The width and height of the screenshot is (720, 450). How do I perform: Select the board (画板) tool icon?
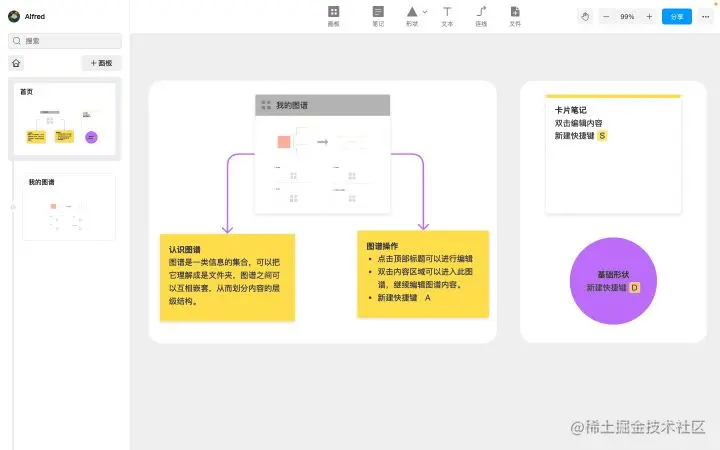point(333,11)
